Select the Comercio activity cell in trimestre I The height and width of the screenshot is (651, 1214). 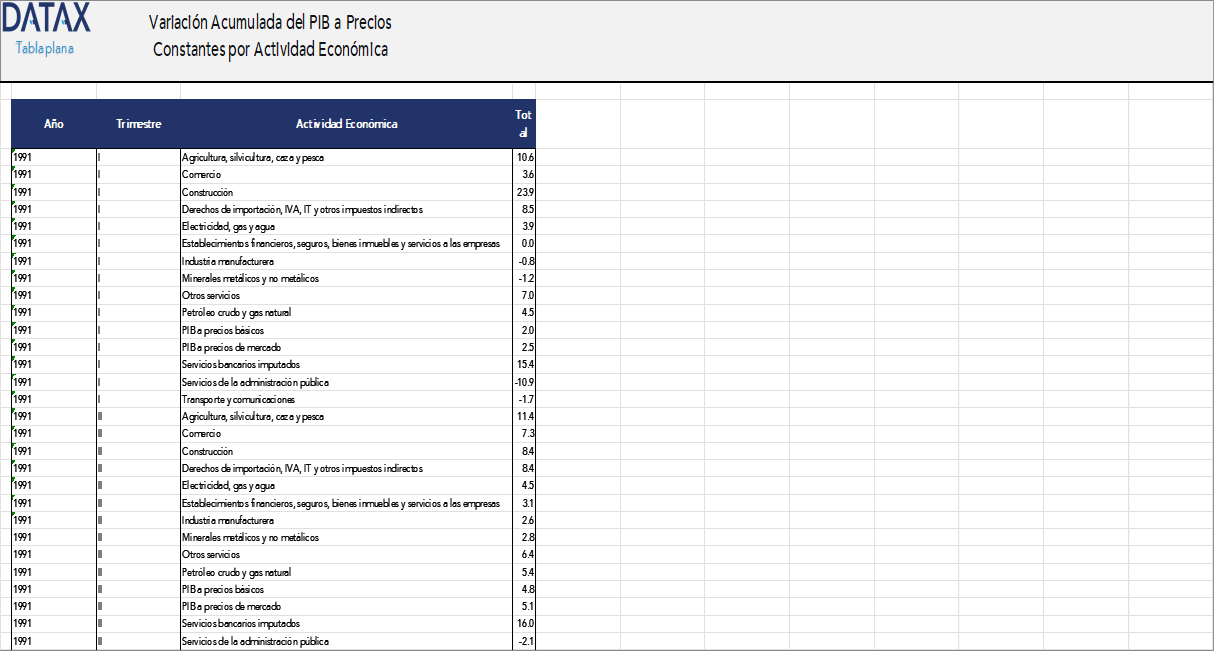tap(200, 174)
